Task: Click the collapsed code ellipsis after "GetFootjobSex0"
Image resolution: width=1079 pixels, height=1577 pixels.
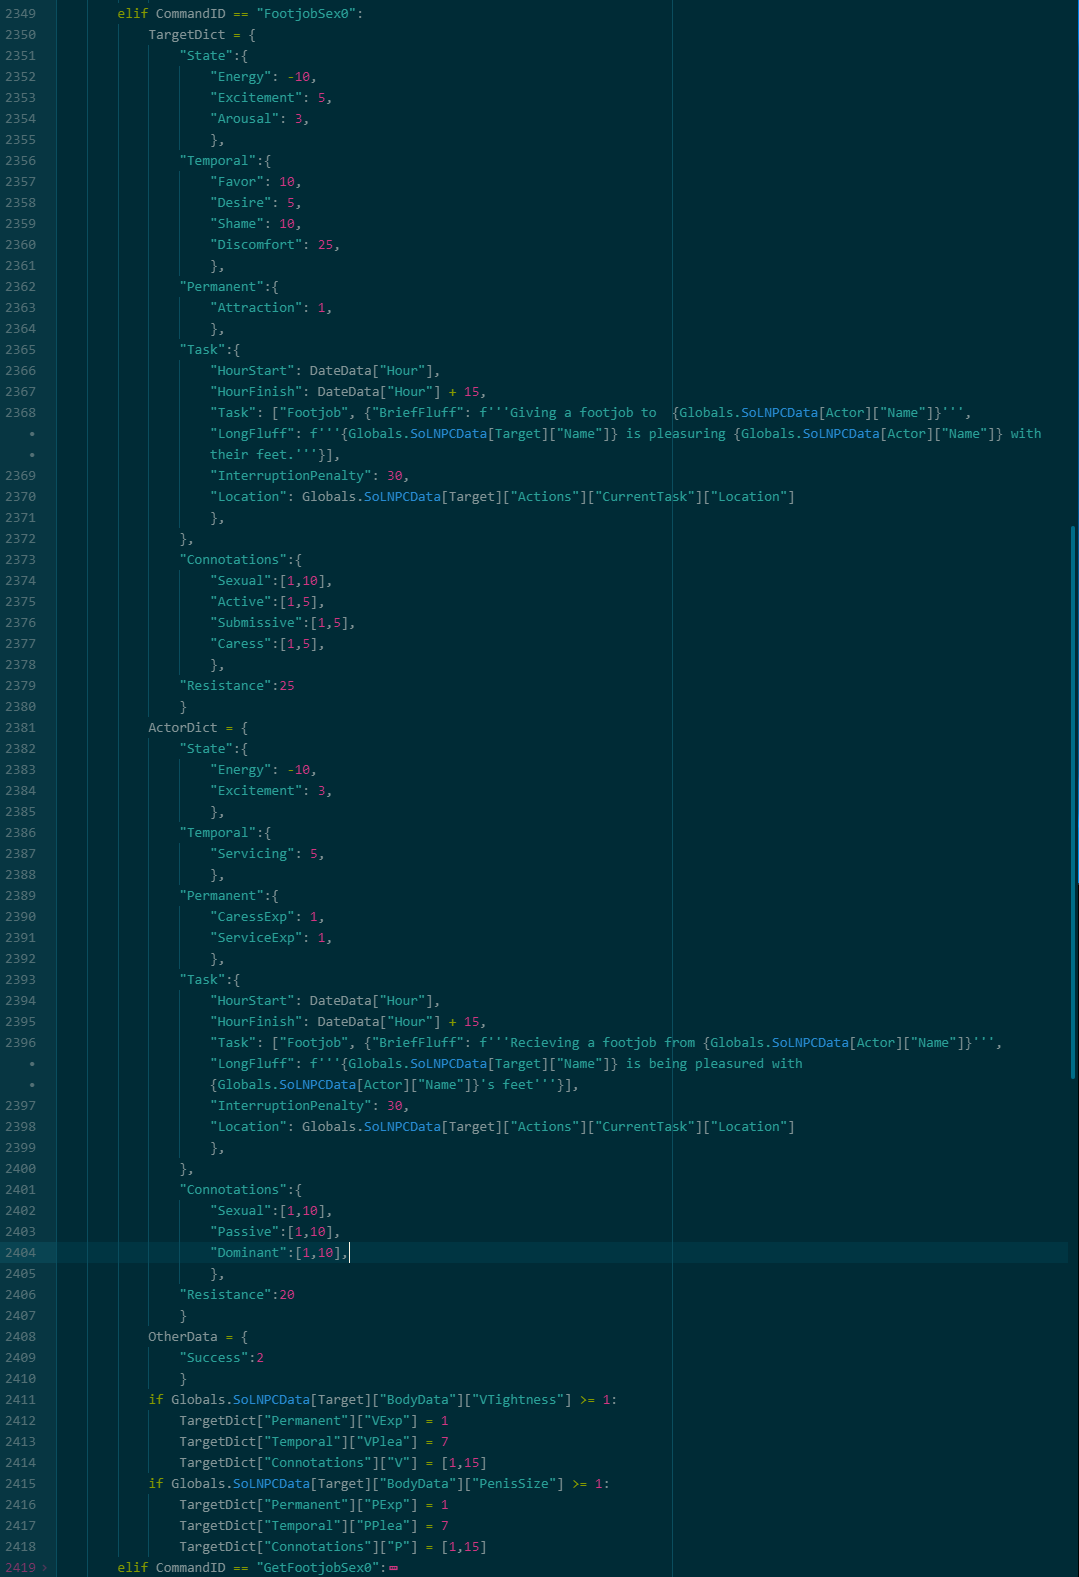Action: (x=394, y=1567)
